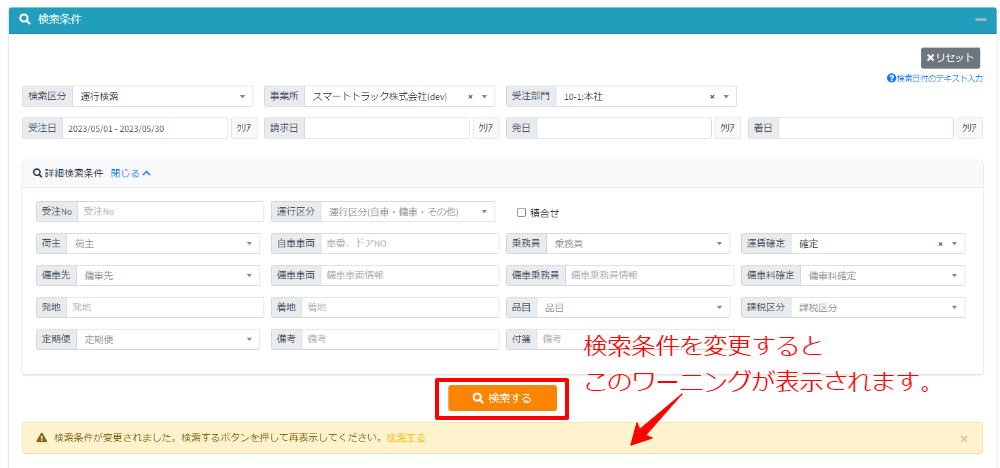Open the 課税区分 dropdown

click(878, 308)
